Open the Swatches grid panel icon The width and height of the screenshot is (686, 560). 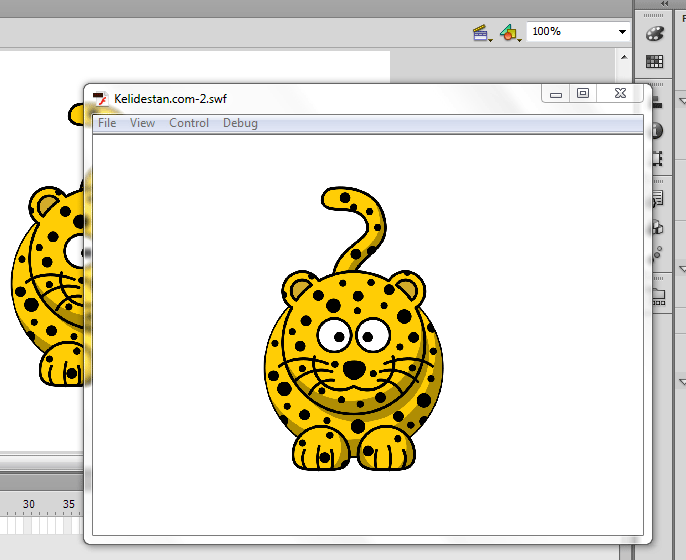pyautogui.click(x=654, y=61)
